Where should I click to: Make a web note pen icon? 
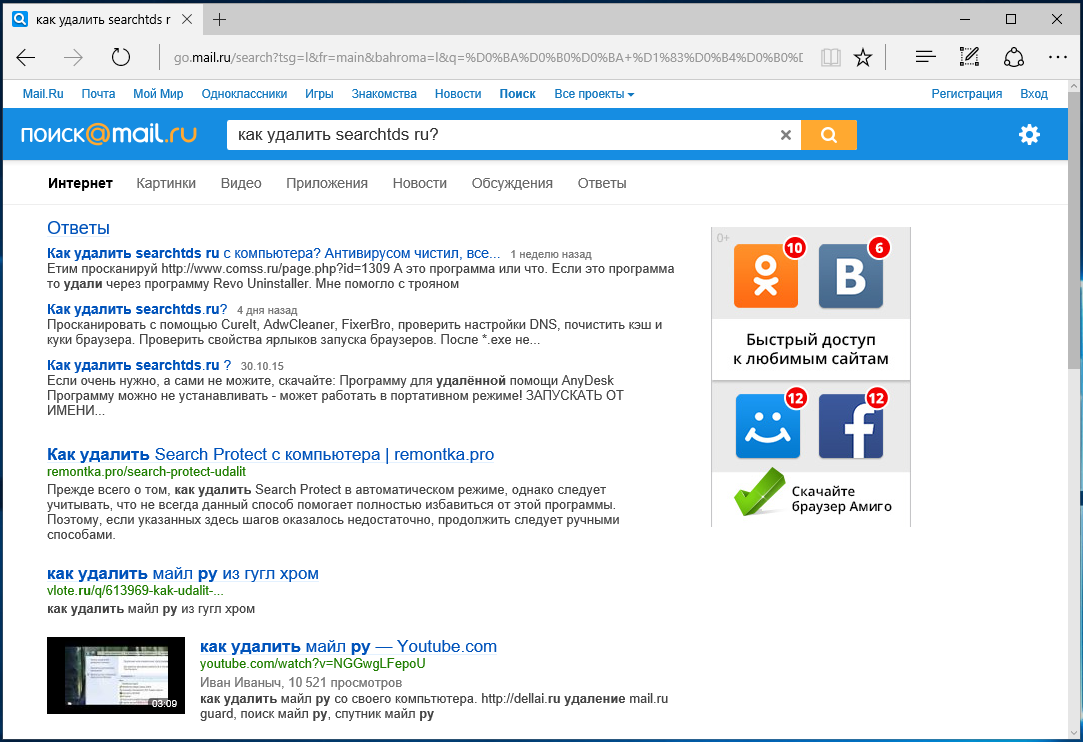pyautogui.click(x=969, y=57)
